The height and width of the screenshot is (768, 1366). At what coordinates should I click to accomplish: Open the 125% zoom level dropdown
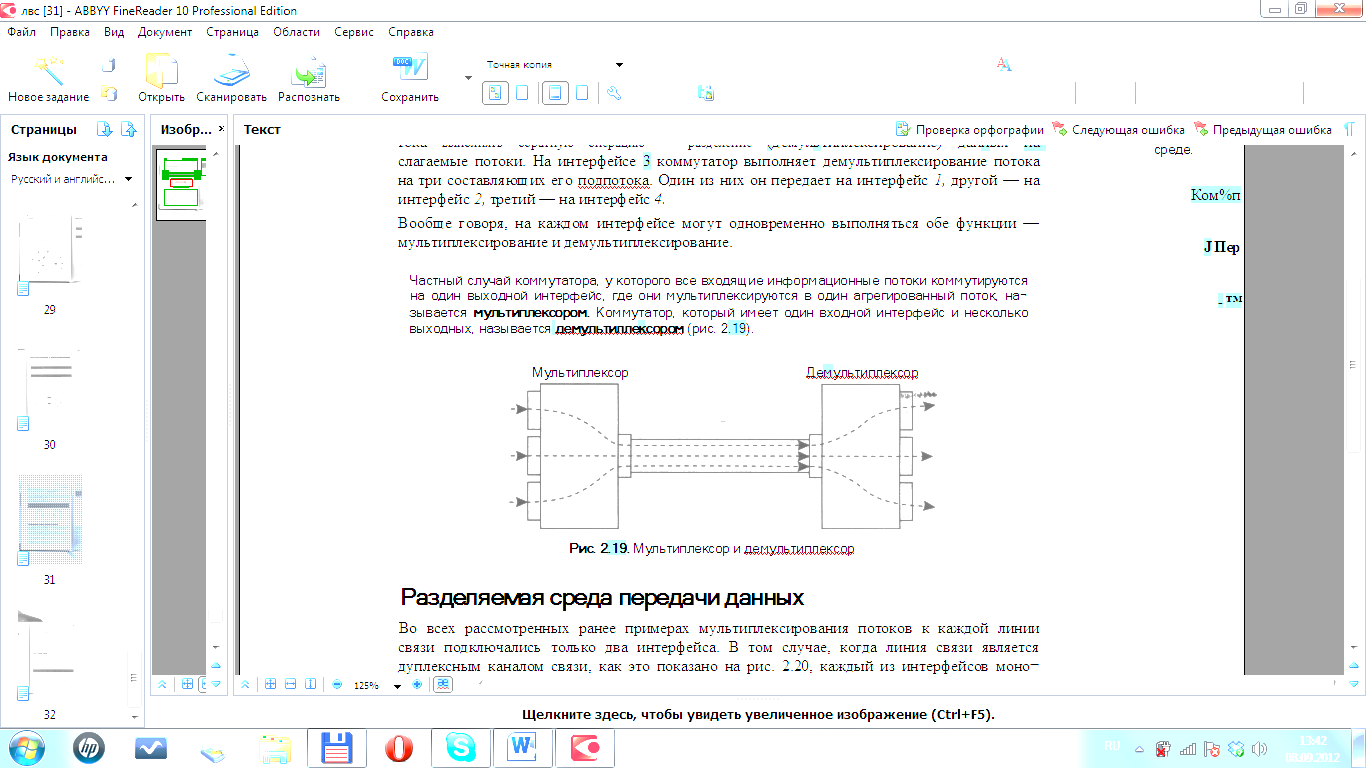398,686
